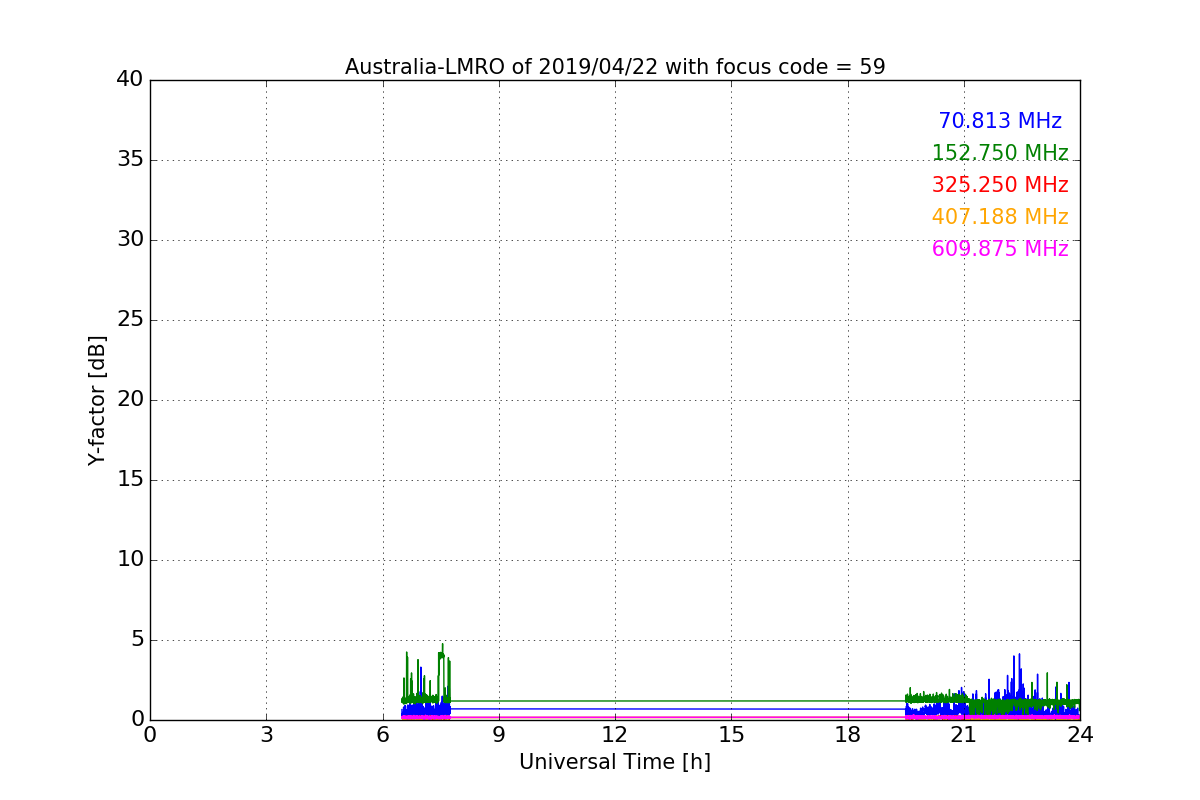This screenshot has height=800, width=1200.
Task: Click the x-axis tick label 12
Action: [615, 734]
